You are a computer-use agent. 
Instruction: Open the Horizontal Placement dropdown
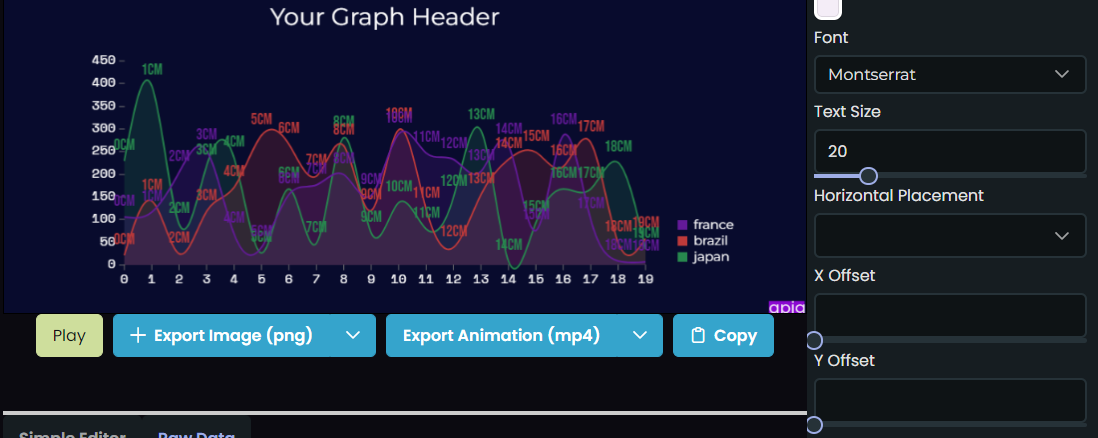(x=950, y=235)
